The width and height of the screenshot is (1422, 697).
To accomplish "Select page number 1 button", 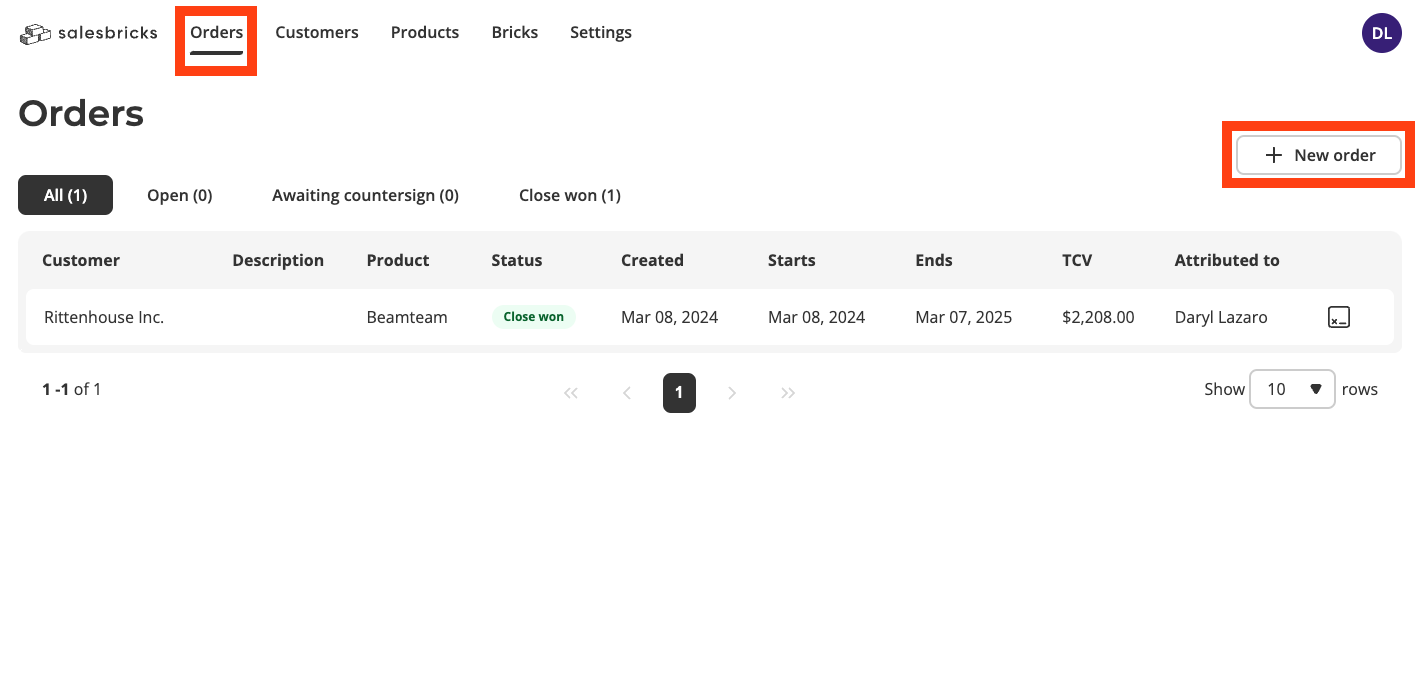I will pyautogui.click(x=679, y=393).
